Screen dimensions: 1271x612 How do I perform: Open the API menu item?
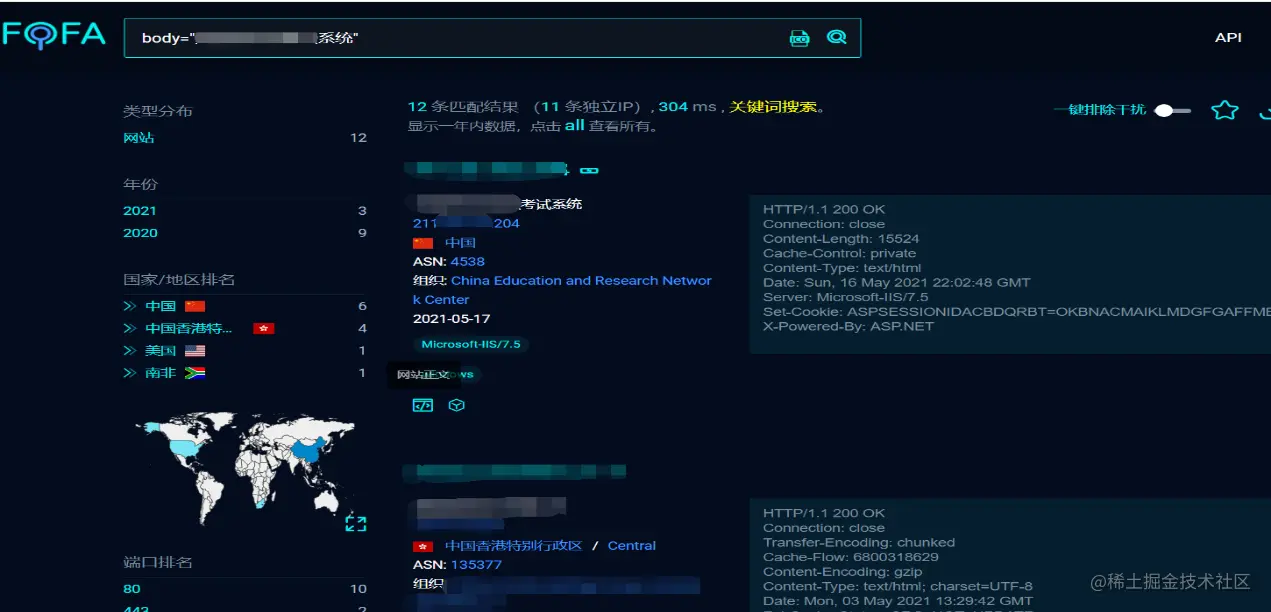(1228, 37)
